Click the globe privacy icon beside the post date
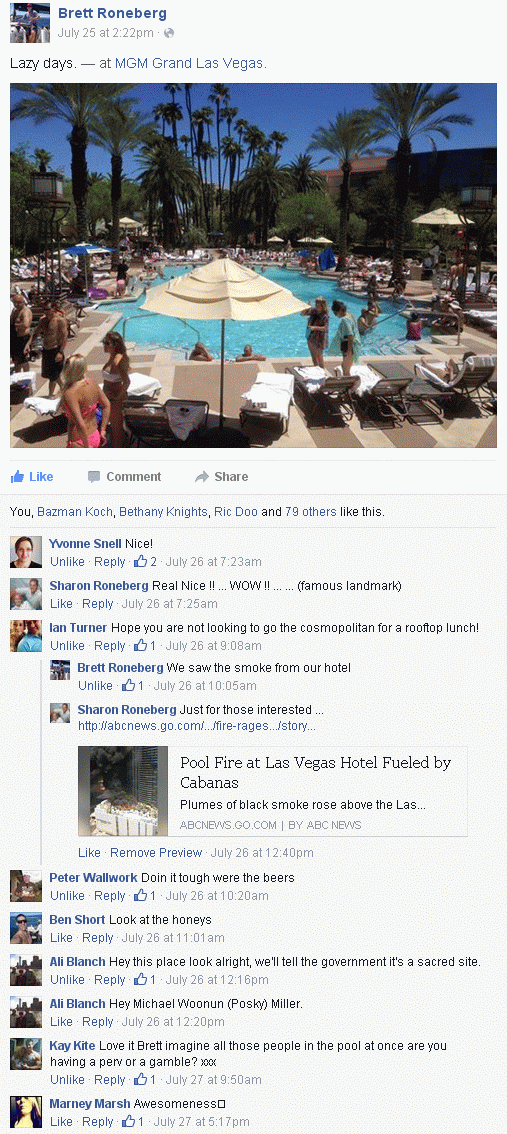 click(x=169, y=33)
